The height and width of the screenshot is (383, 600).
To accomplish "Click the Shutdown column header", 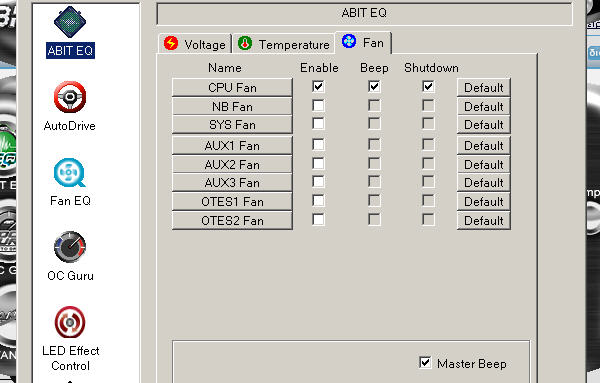I will (x=431, y=68).
